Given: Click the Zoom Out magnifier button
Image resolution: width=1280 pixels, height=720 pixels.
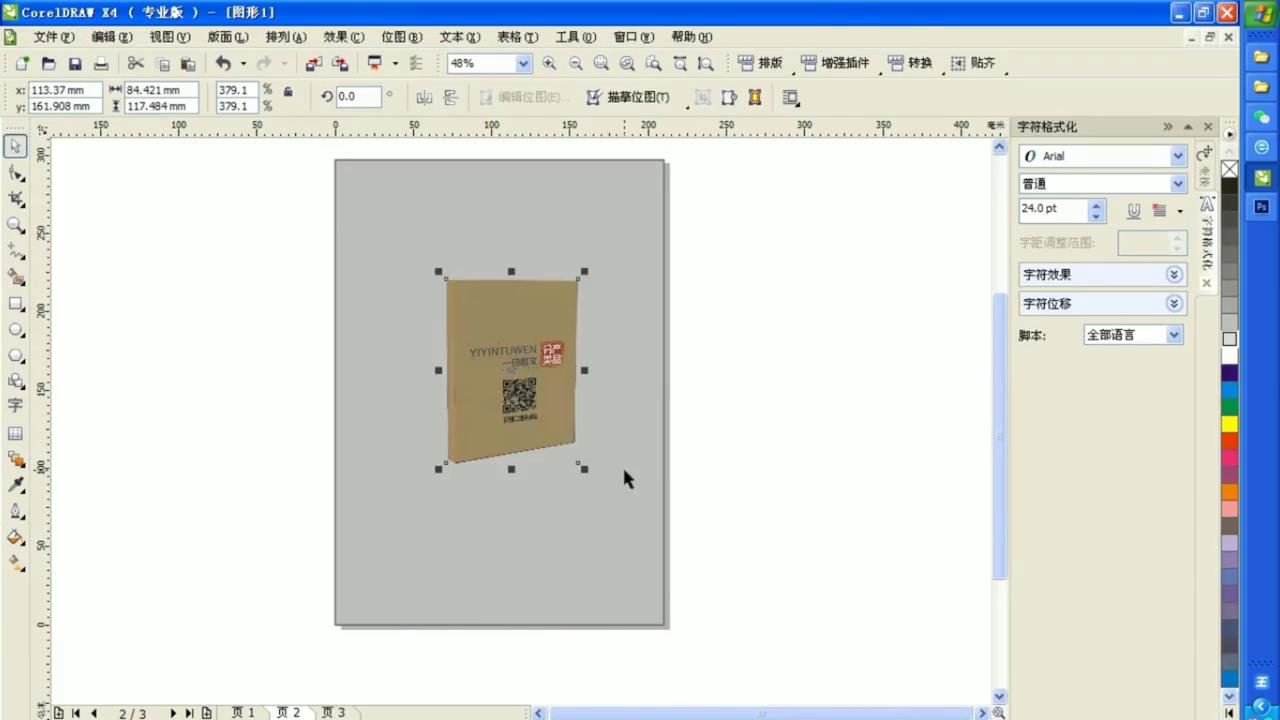Looking at the screenshot, I should point(575,63).
